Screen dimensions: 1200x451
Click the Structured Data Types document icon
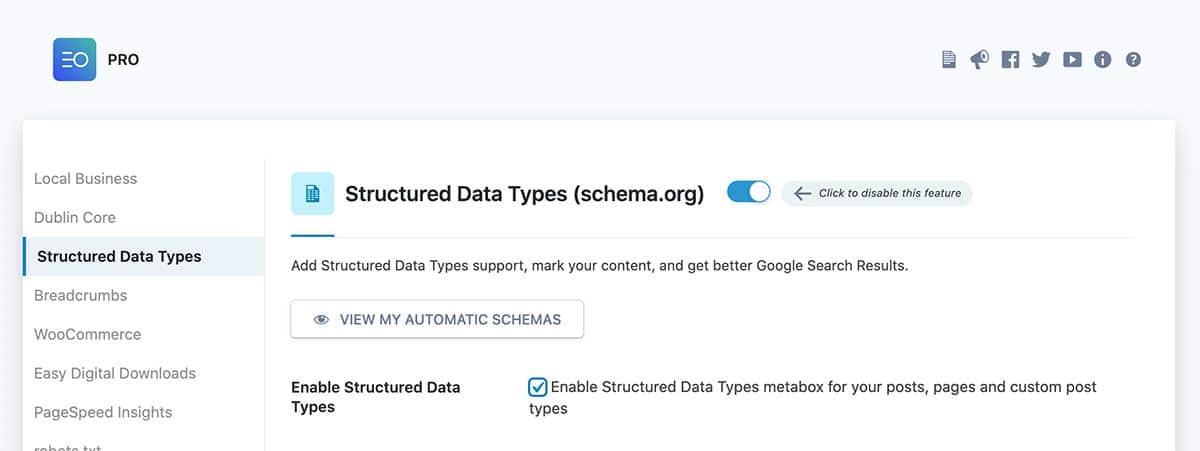(312, 194)
